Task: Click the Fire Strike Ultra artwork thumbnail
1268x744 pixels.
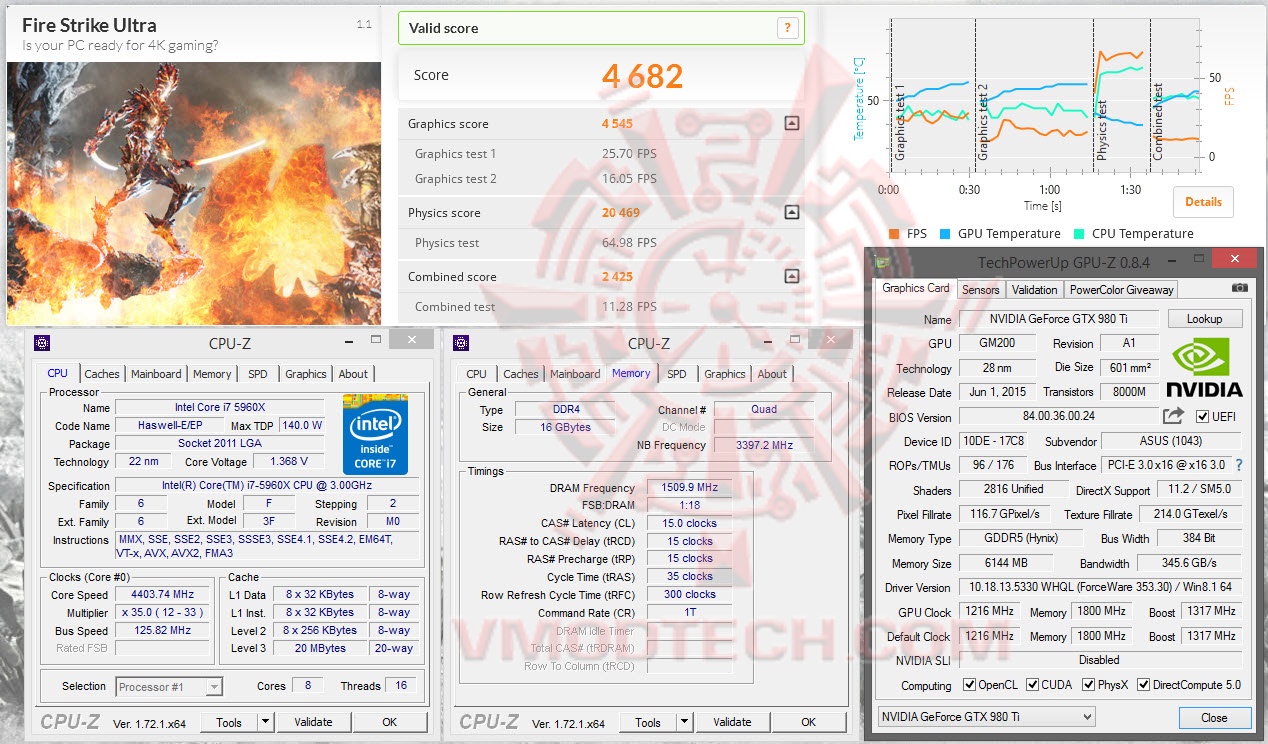Action: coord(194,192)
